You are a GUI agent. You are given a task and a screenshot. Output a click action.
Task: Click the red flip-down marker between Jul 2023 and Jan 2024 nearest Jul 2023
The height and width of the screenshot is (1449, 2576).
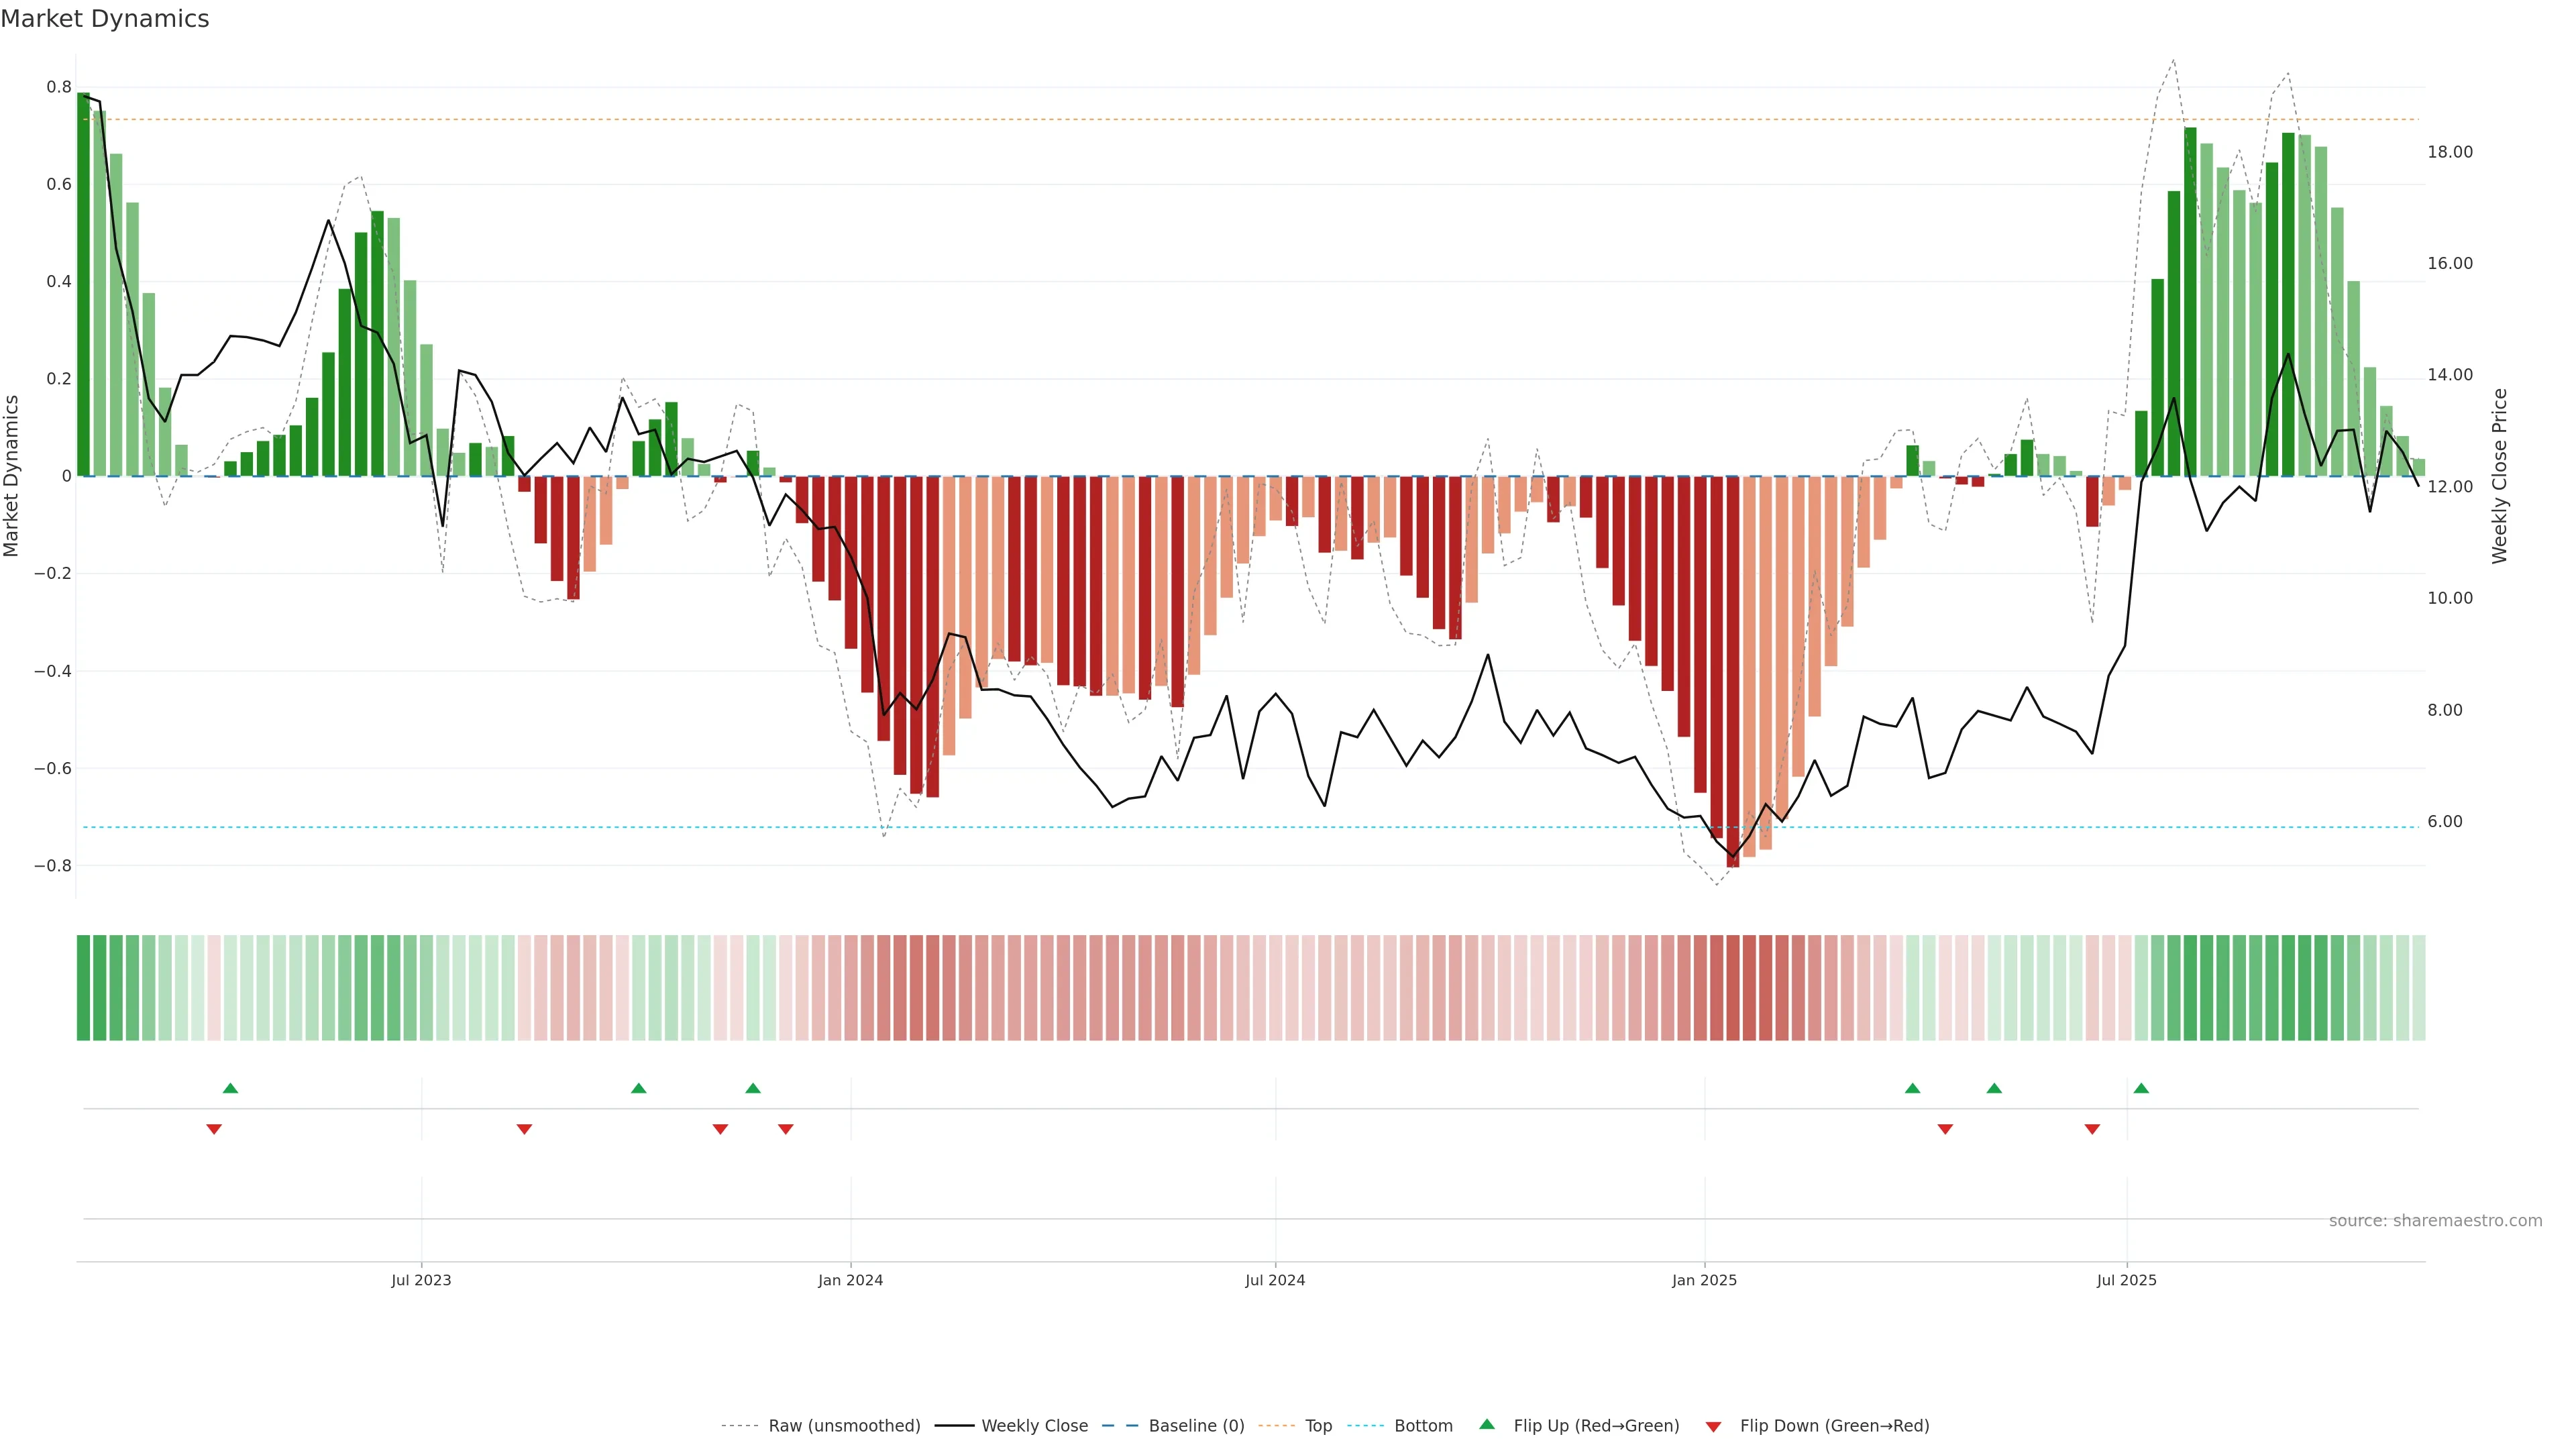pos(524,1129)
